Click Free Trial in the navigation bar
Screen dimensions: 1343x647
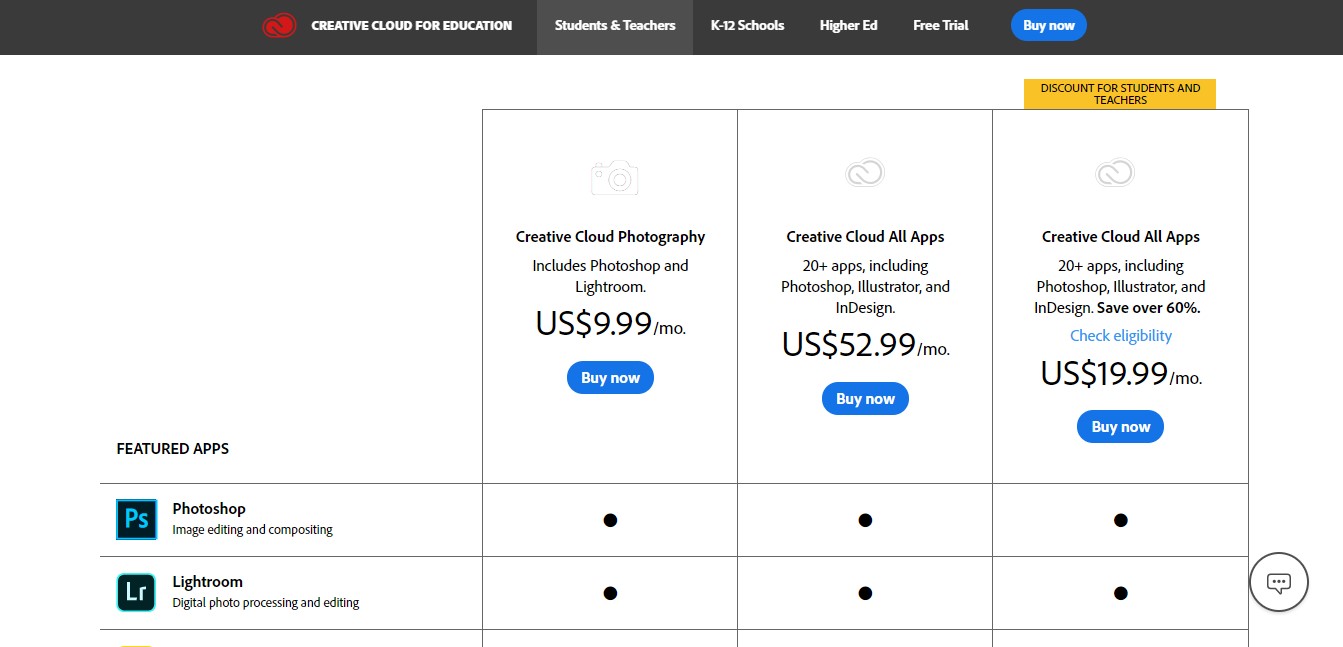[x=940, y=25]
